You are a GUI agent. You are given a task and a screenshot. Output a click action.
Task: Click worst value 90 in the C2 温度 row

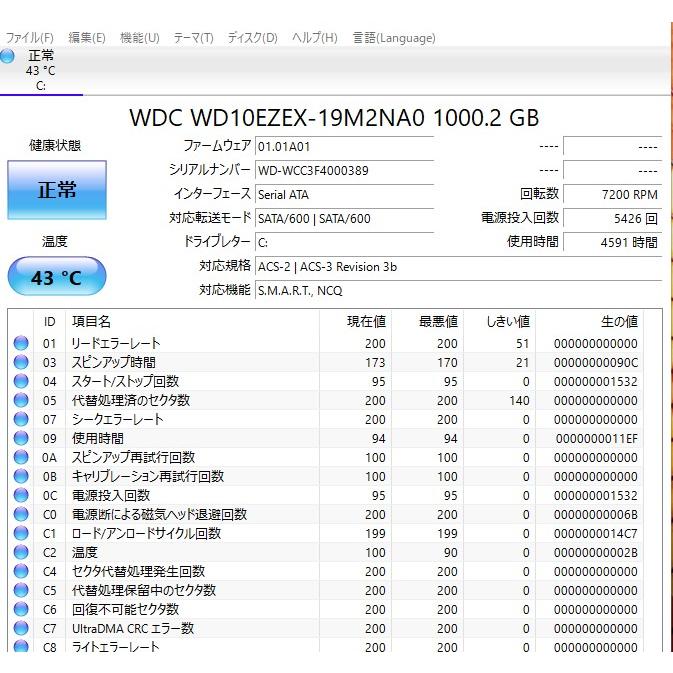point(450,552)
